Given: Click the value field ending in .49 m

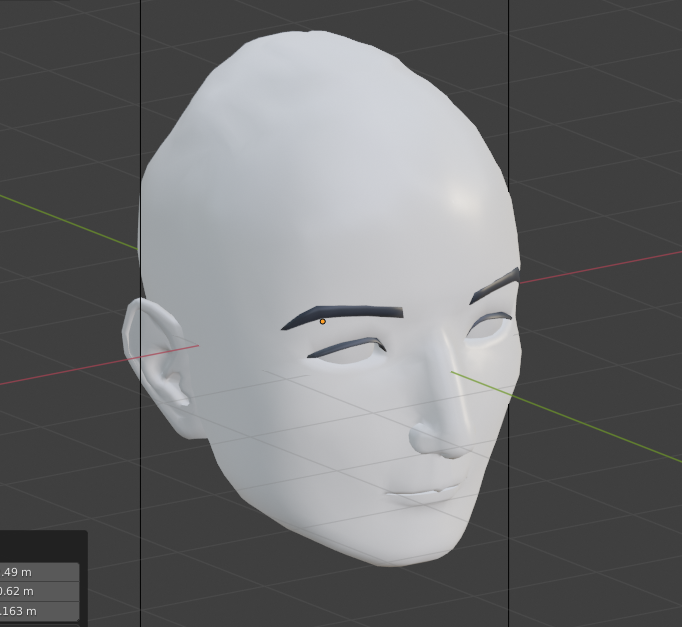Looking at the screenshot, I should click(39, 572).
